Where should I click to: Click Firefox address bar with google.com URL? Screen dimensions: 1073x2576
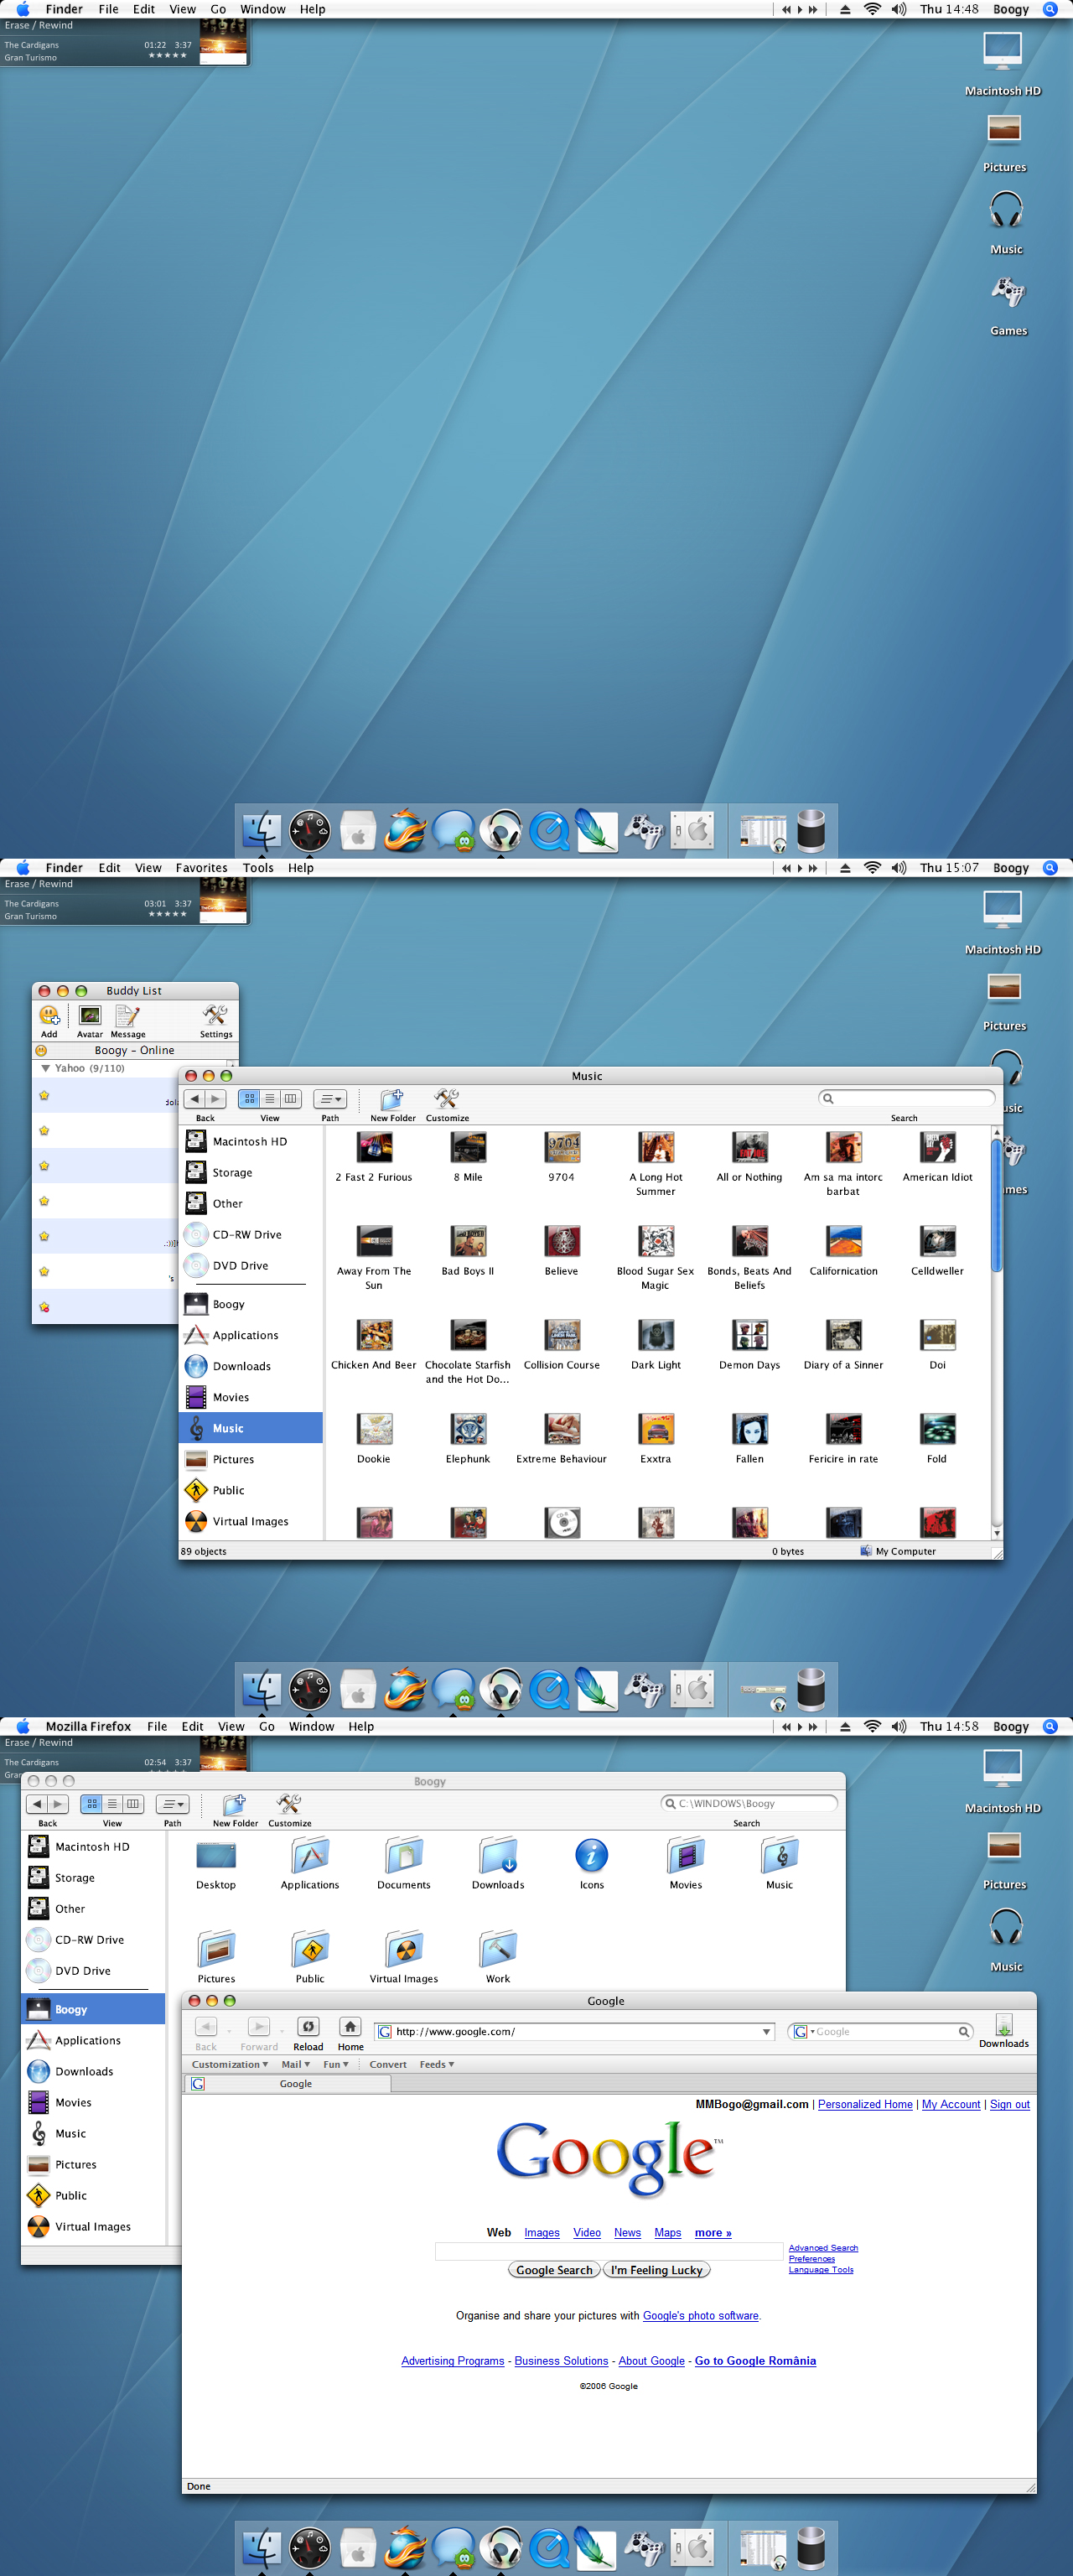(x=574, y=2032)
